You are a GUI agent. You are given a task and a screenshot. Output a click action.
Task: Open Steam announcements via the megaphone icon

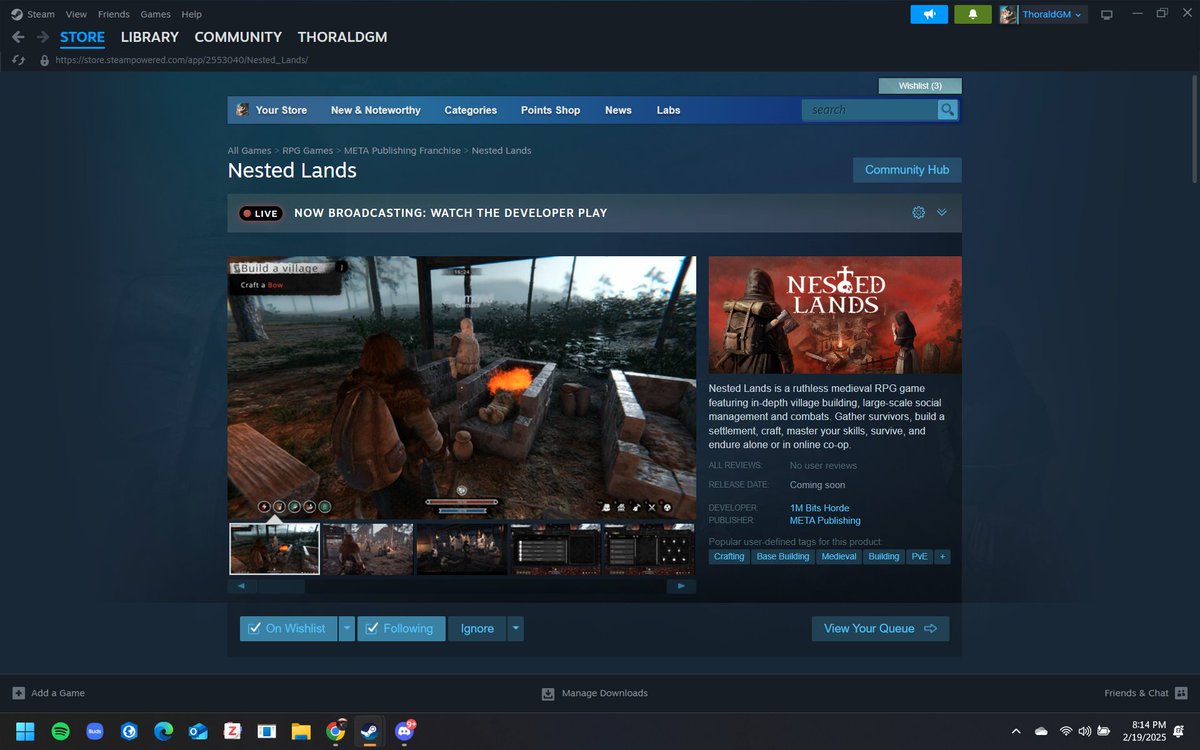(x=929, y=14)
